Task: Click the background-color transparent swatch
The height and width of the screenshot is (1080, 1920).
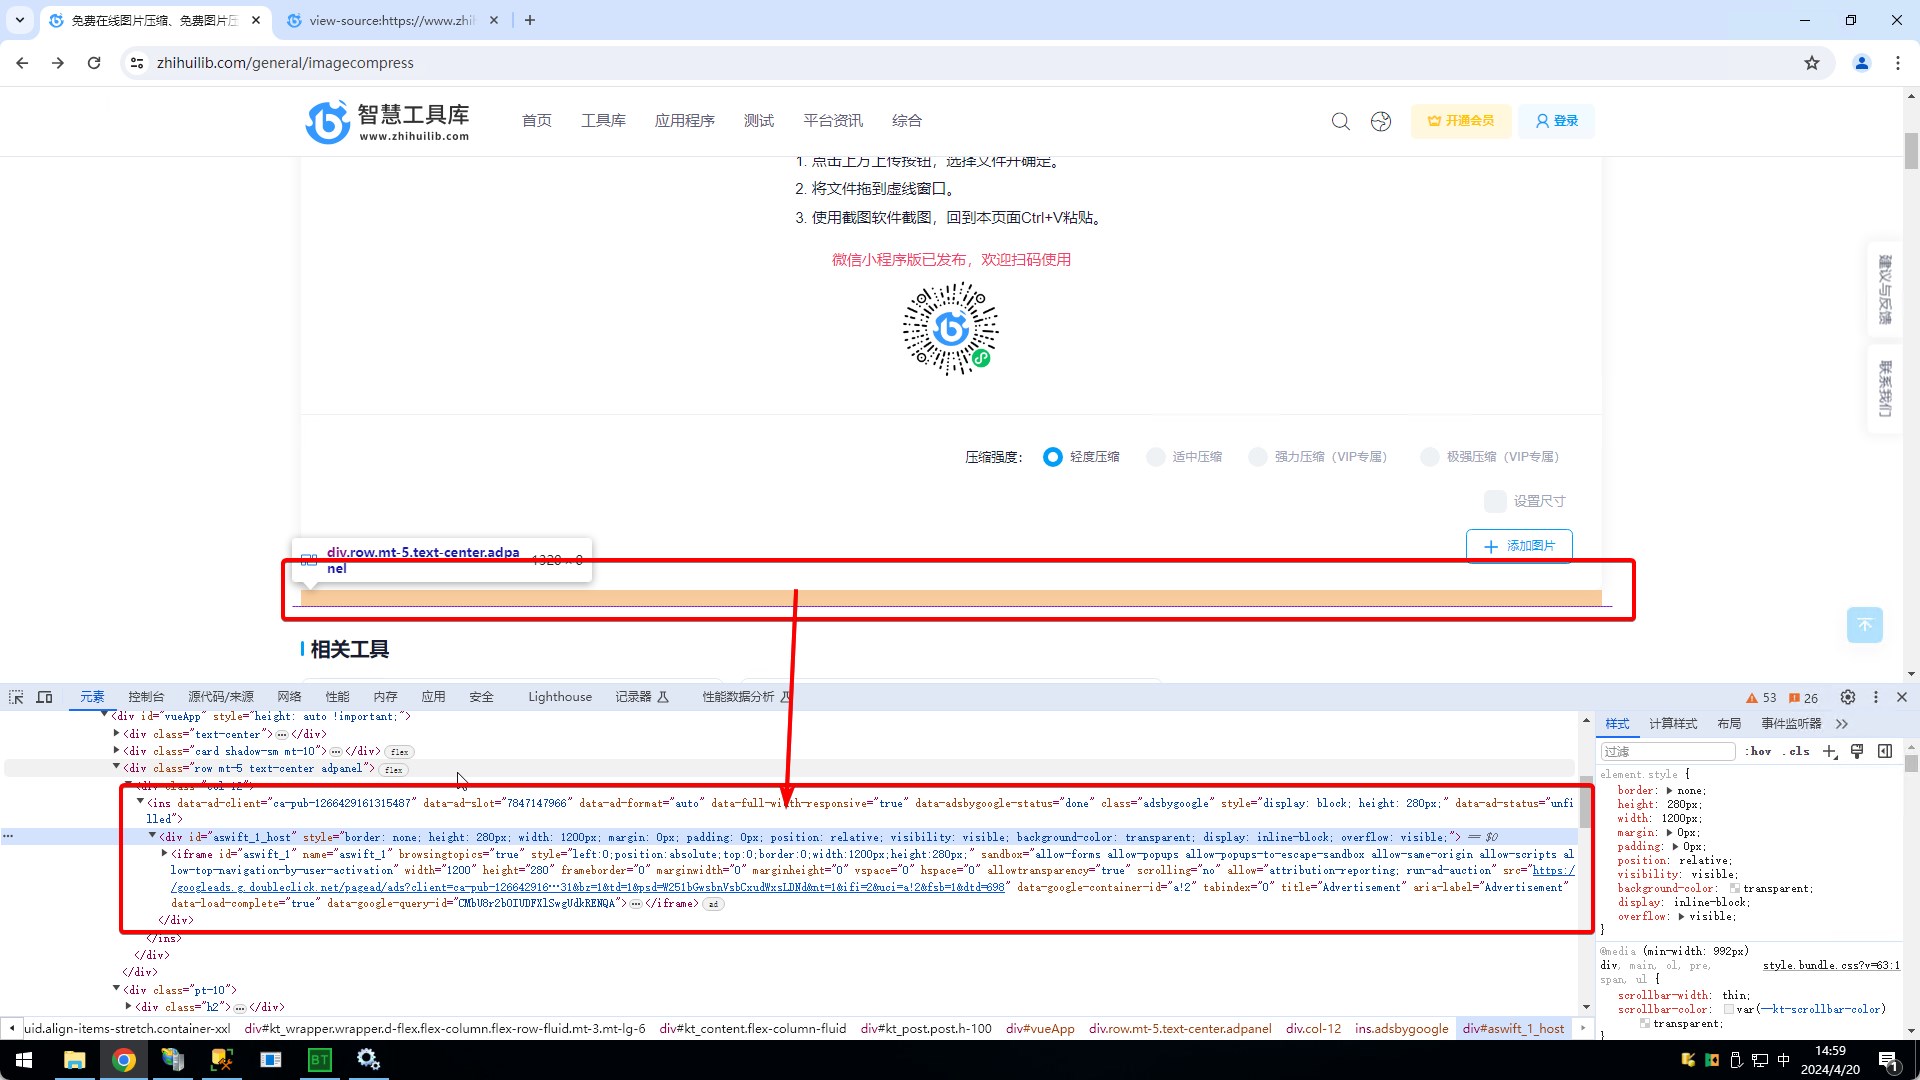Action: tap(1735, 888)
